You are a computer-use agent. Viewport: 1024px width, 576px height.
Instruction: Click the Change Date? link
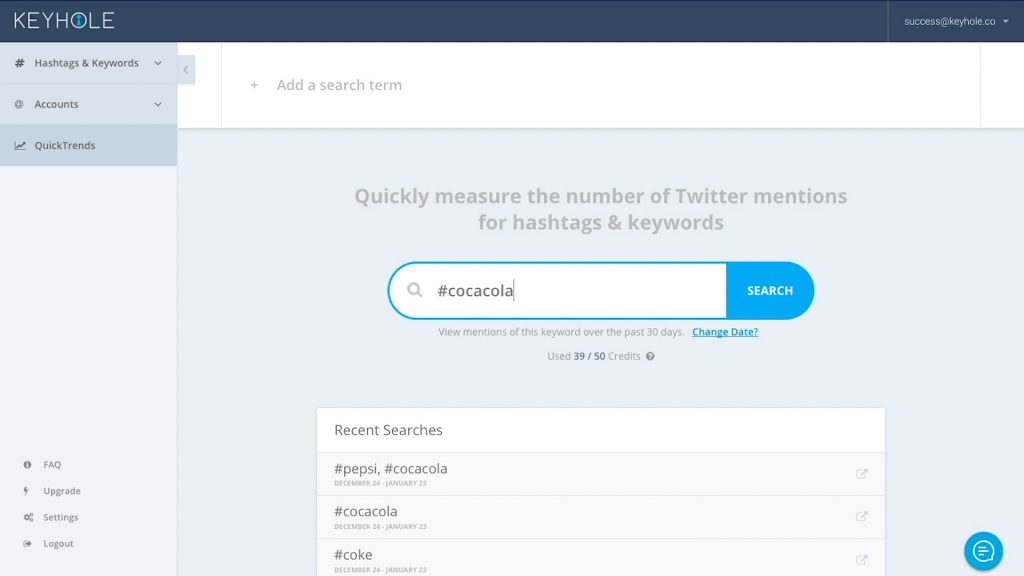tap(725, 332)
